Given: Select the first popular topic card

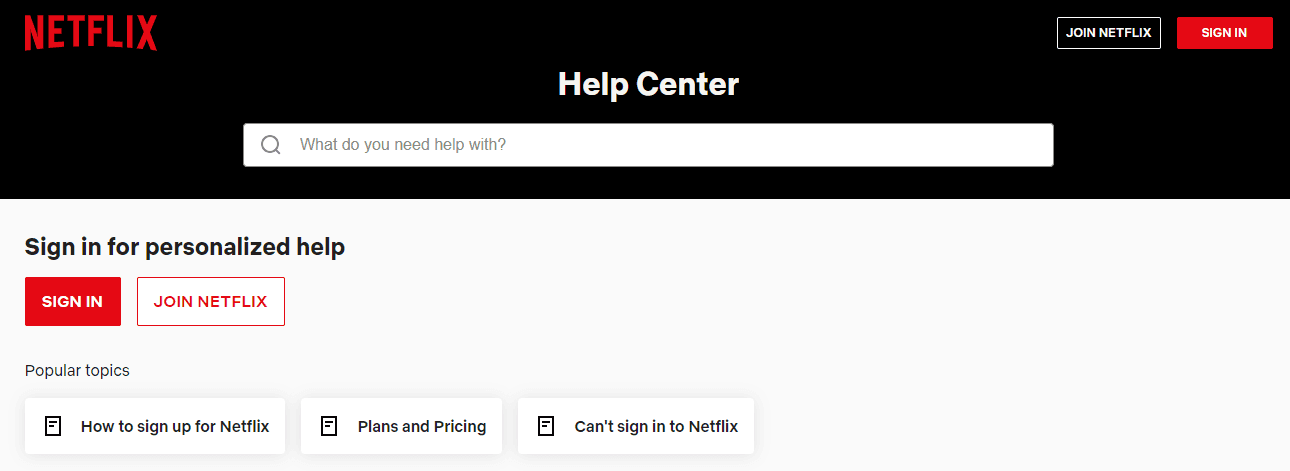Looking at the screenshot, I should coord(155,426).
